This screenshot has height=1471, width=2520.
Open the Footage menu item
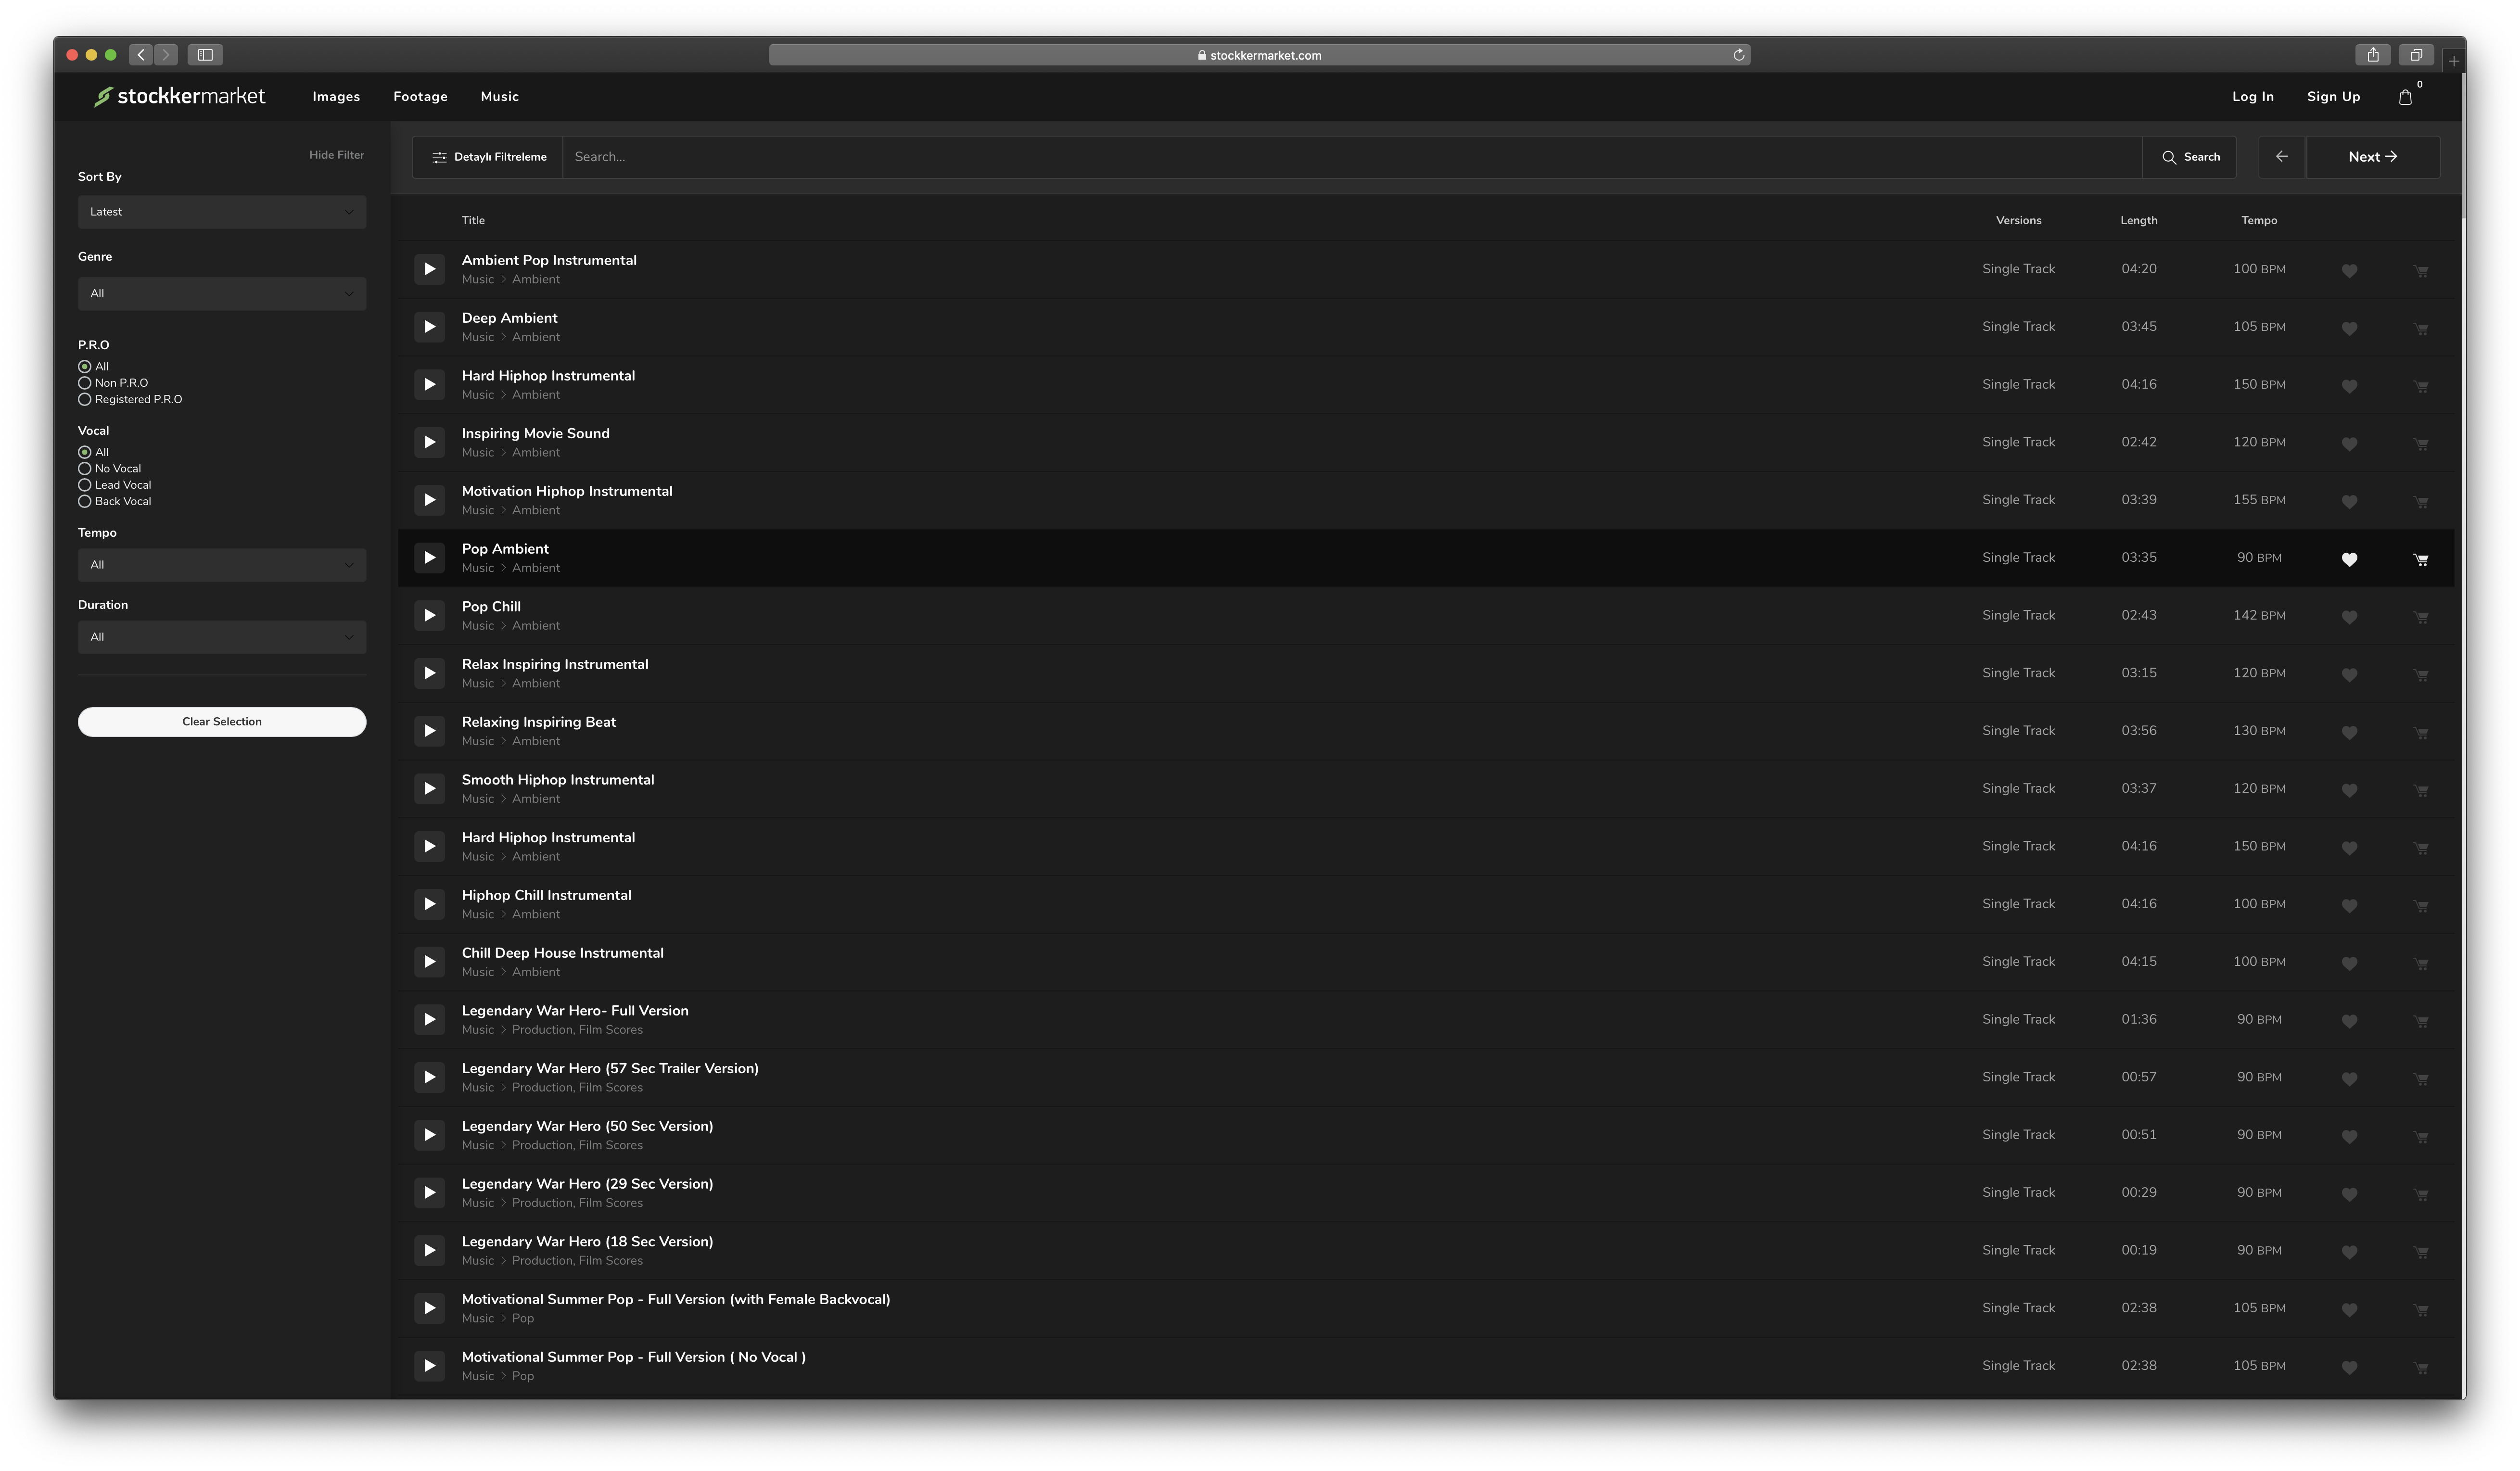click(420, 97)
